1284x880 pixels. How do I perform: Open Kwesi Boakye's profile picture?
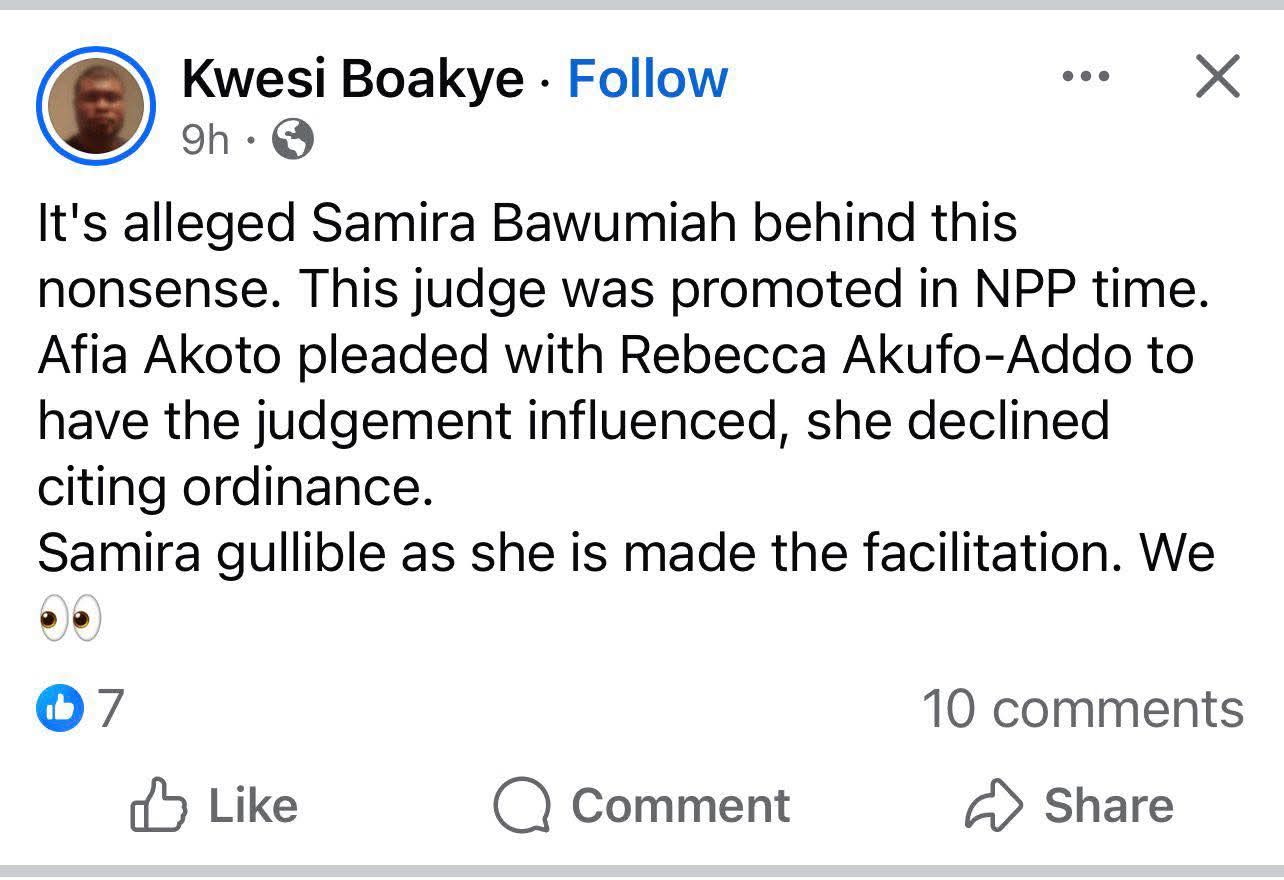(x=96, y=105)
